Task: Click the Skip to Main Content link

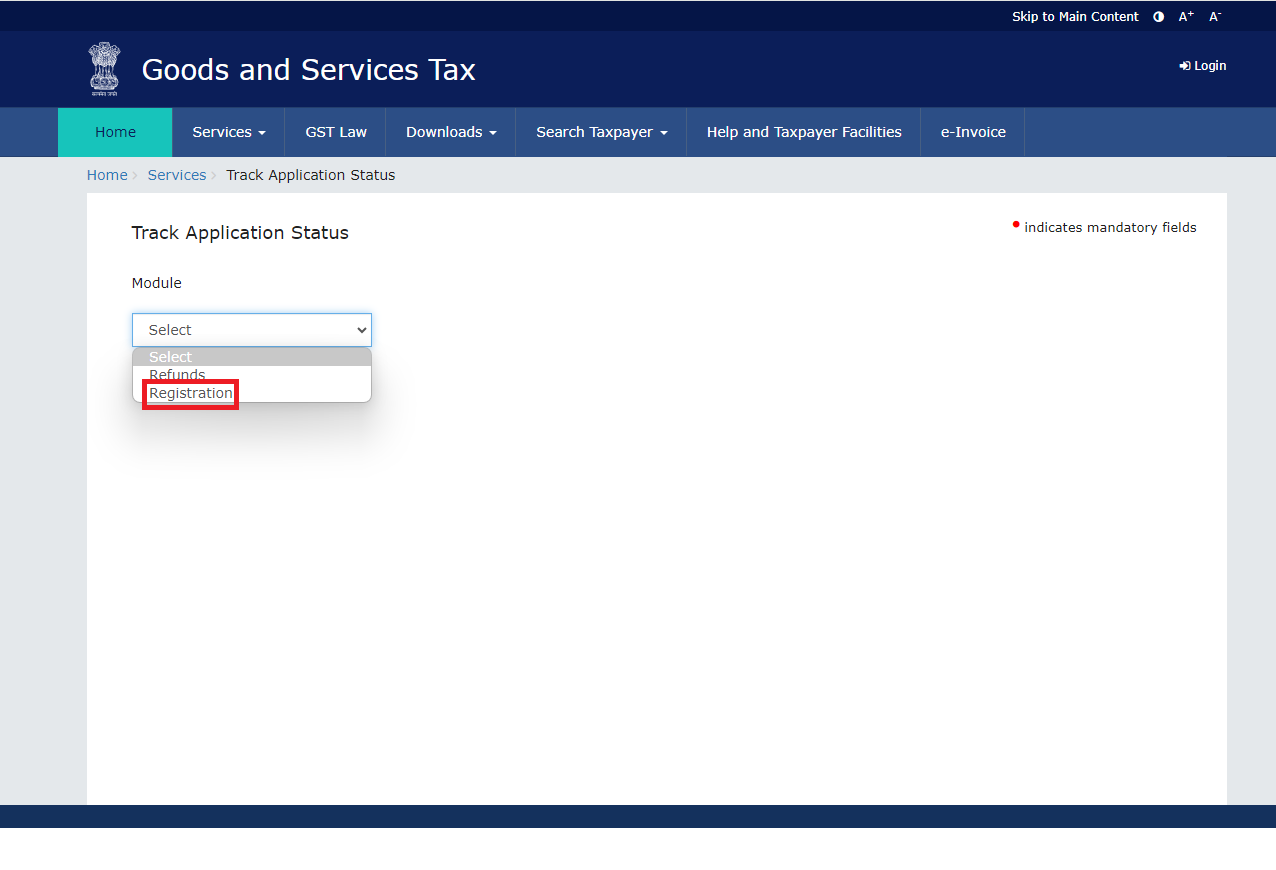Action: [1075, 16]
